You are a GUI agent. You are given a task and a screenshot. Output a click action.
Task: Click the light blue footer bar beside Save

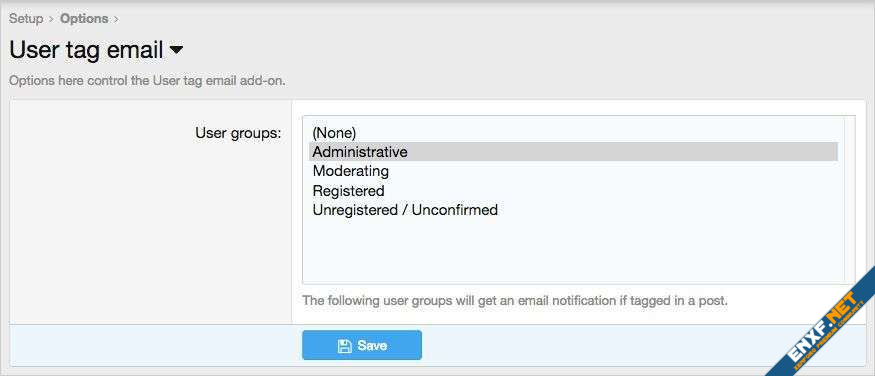(642, 345)
